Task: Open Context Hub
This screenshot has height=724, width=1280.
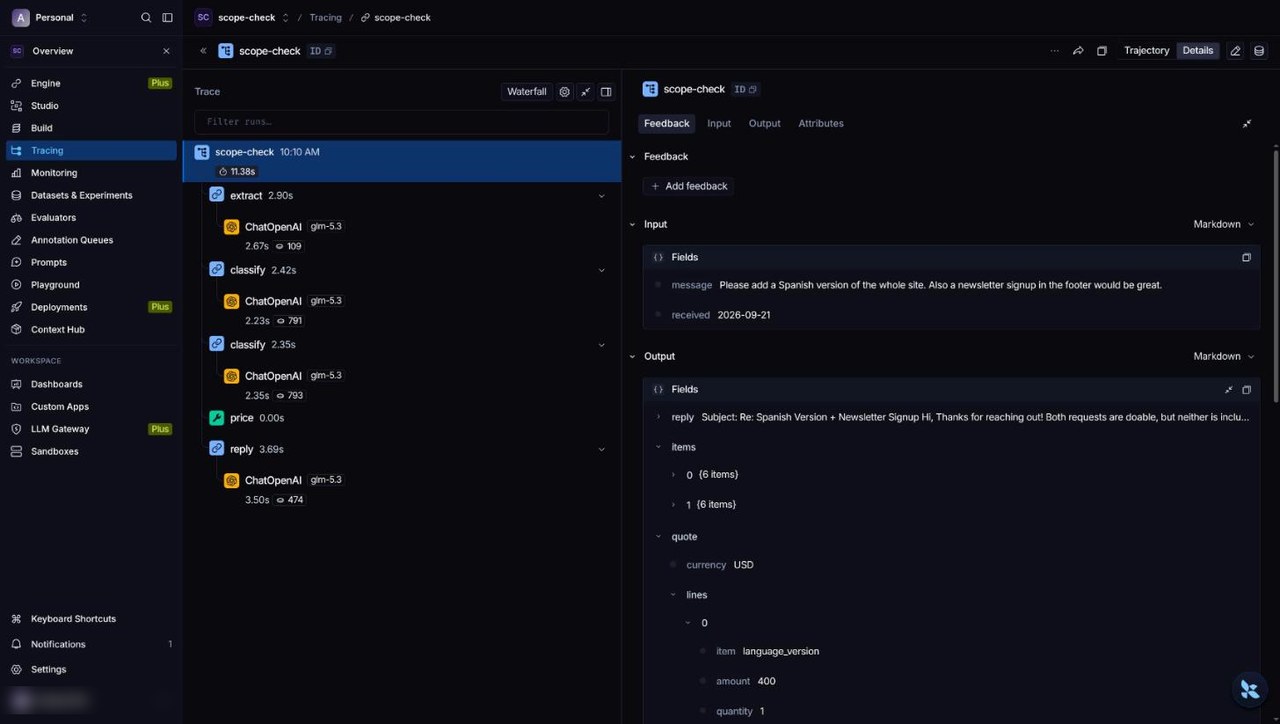Action: click(91, 329)
